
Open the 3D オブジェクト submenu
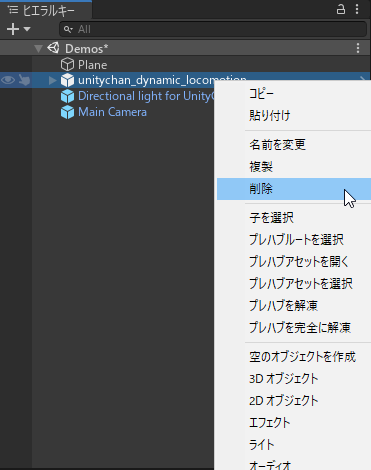coord(294,379)
